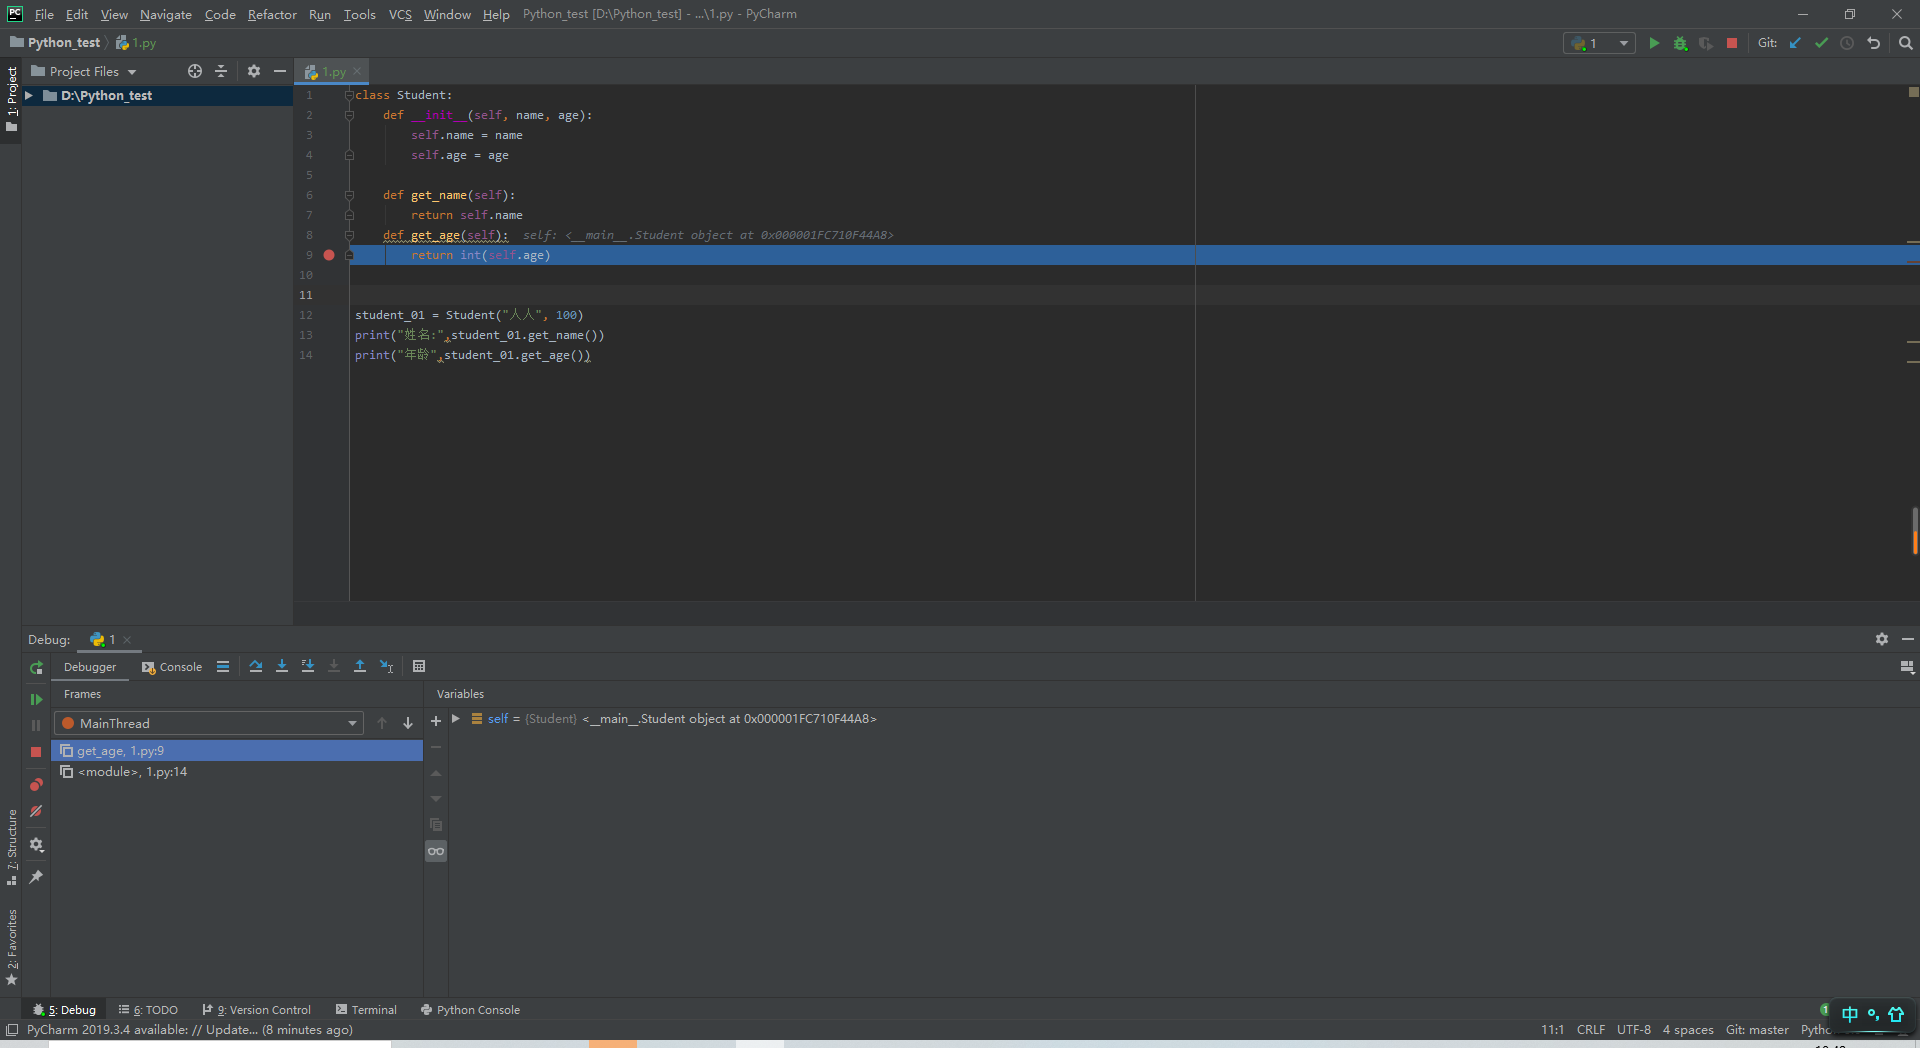The height and width of the screenshot is (1048, 1920).
Task: Click the Restore Layout icon in the Debug panel
Action: [x=1907, y=667]
